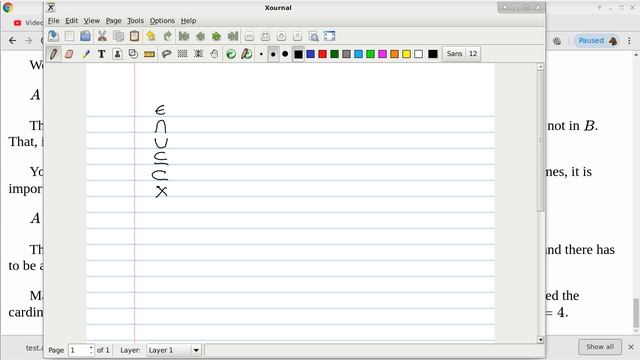Insert an image with the Image tool

click(x=117, y=54)
